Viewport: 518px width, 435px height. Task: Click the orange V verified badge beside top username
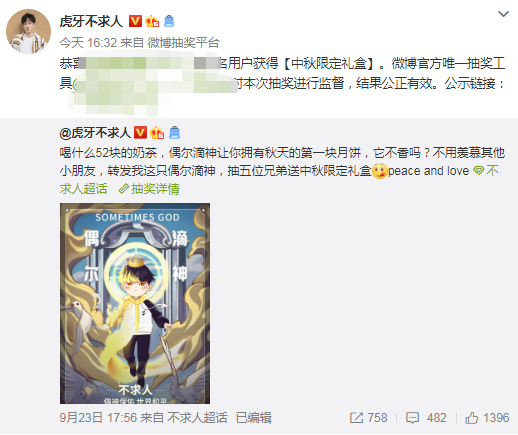[135, 21]
